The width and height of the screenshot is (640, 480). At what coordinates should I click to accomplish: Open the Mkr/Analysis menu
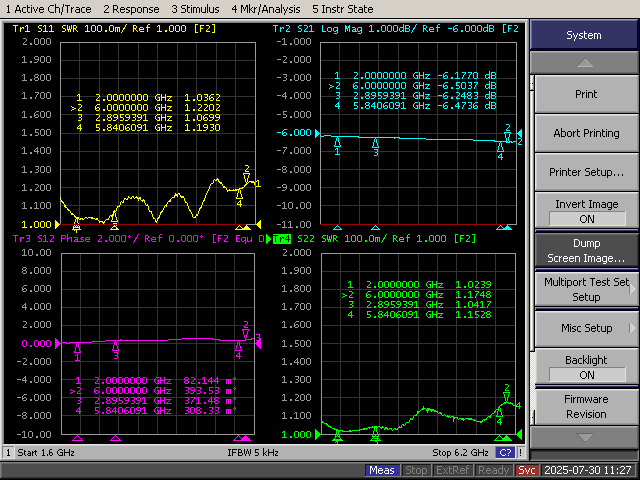click(266, 9)
